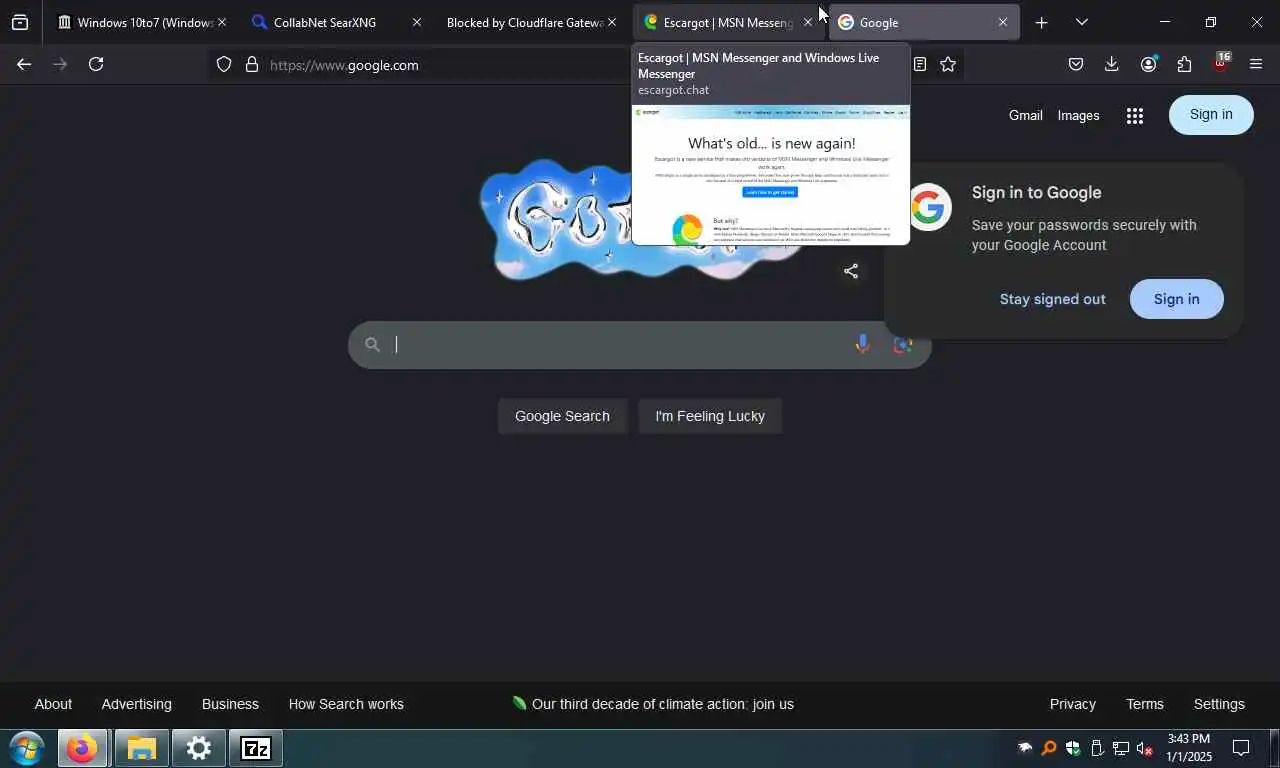The image size is (1280, 768).
Task: Open climate action join us link
Action: [652, 704]
